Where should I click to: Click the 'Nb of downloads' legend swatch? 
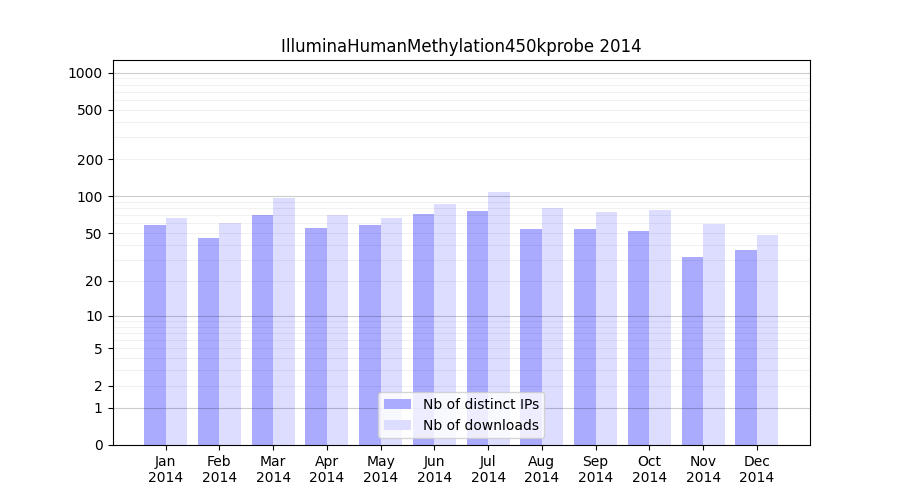(397, 425)
